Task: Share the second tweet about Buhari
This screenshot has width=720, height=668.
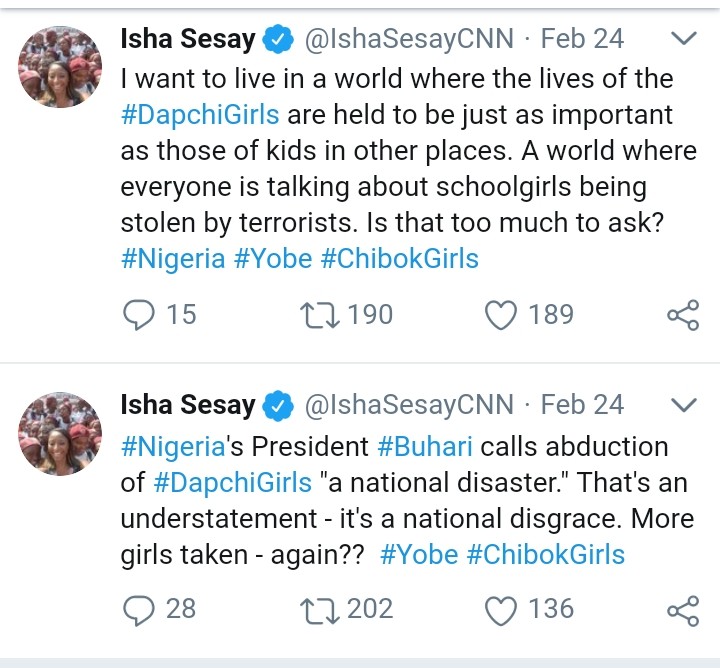Action: 683,611
